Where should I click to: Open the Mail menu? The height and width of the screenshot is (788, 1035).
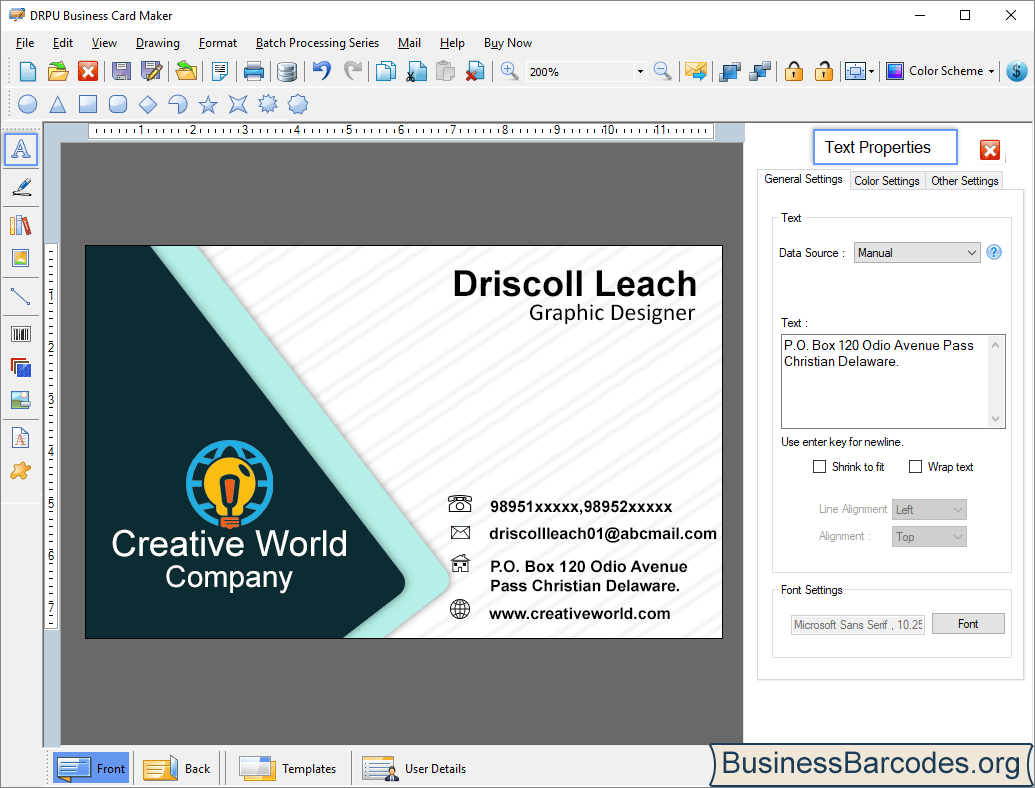pos(409,43)
